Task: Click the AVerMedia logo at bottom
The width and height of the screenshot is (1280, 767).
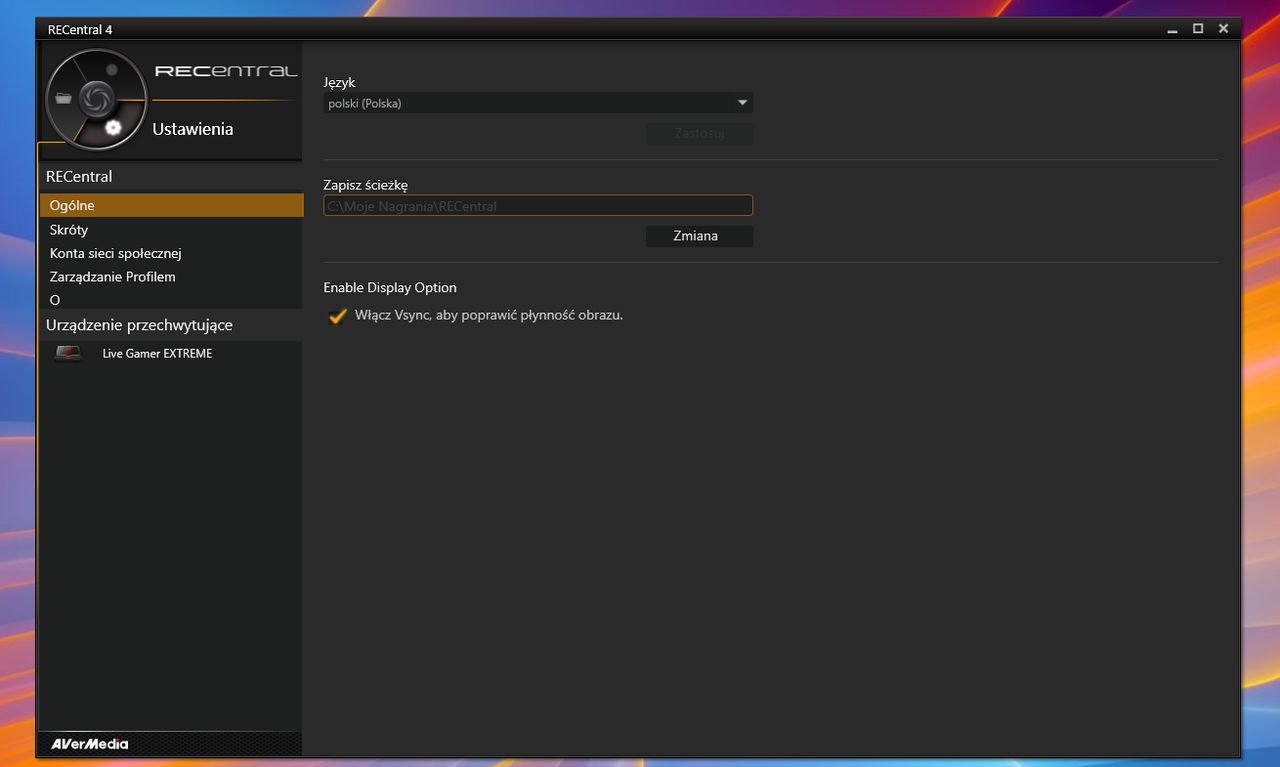Action: [90, 744]
